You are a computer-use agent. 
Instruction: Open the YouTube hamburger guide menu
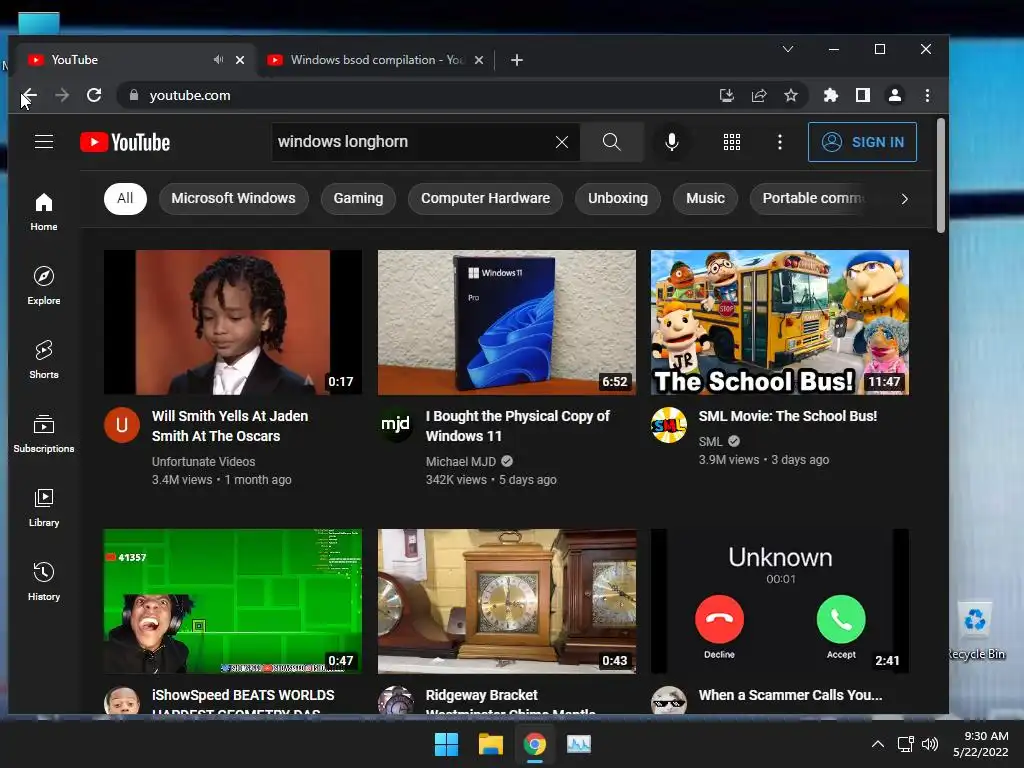44,142
